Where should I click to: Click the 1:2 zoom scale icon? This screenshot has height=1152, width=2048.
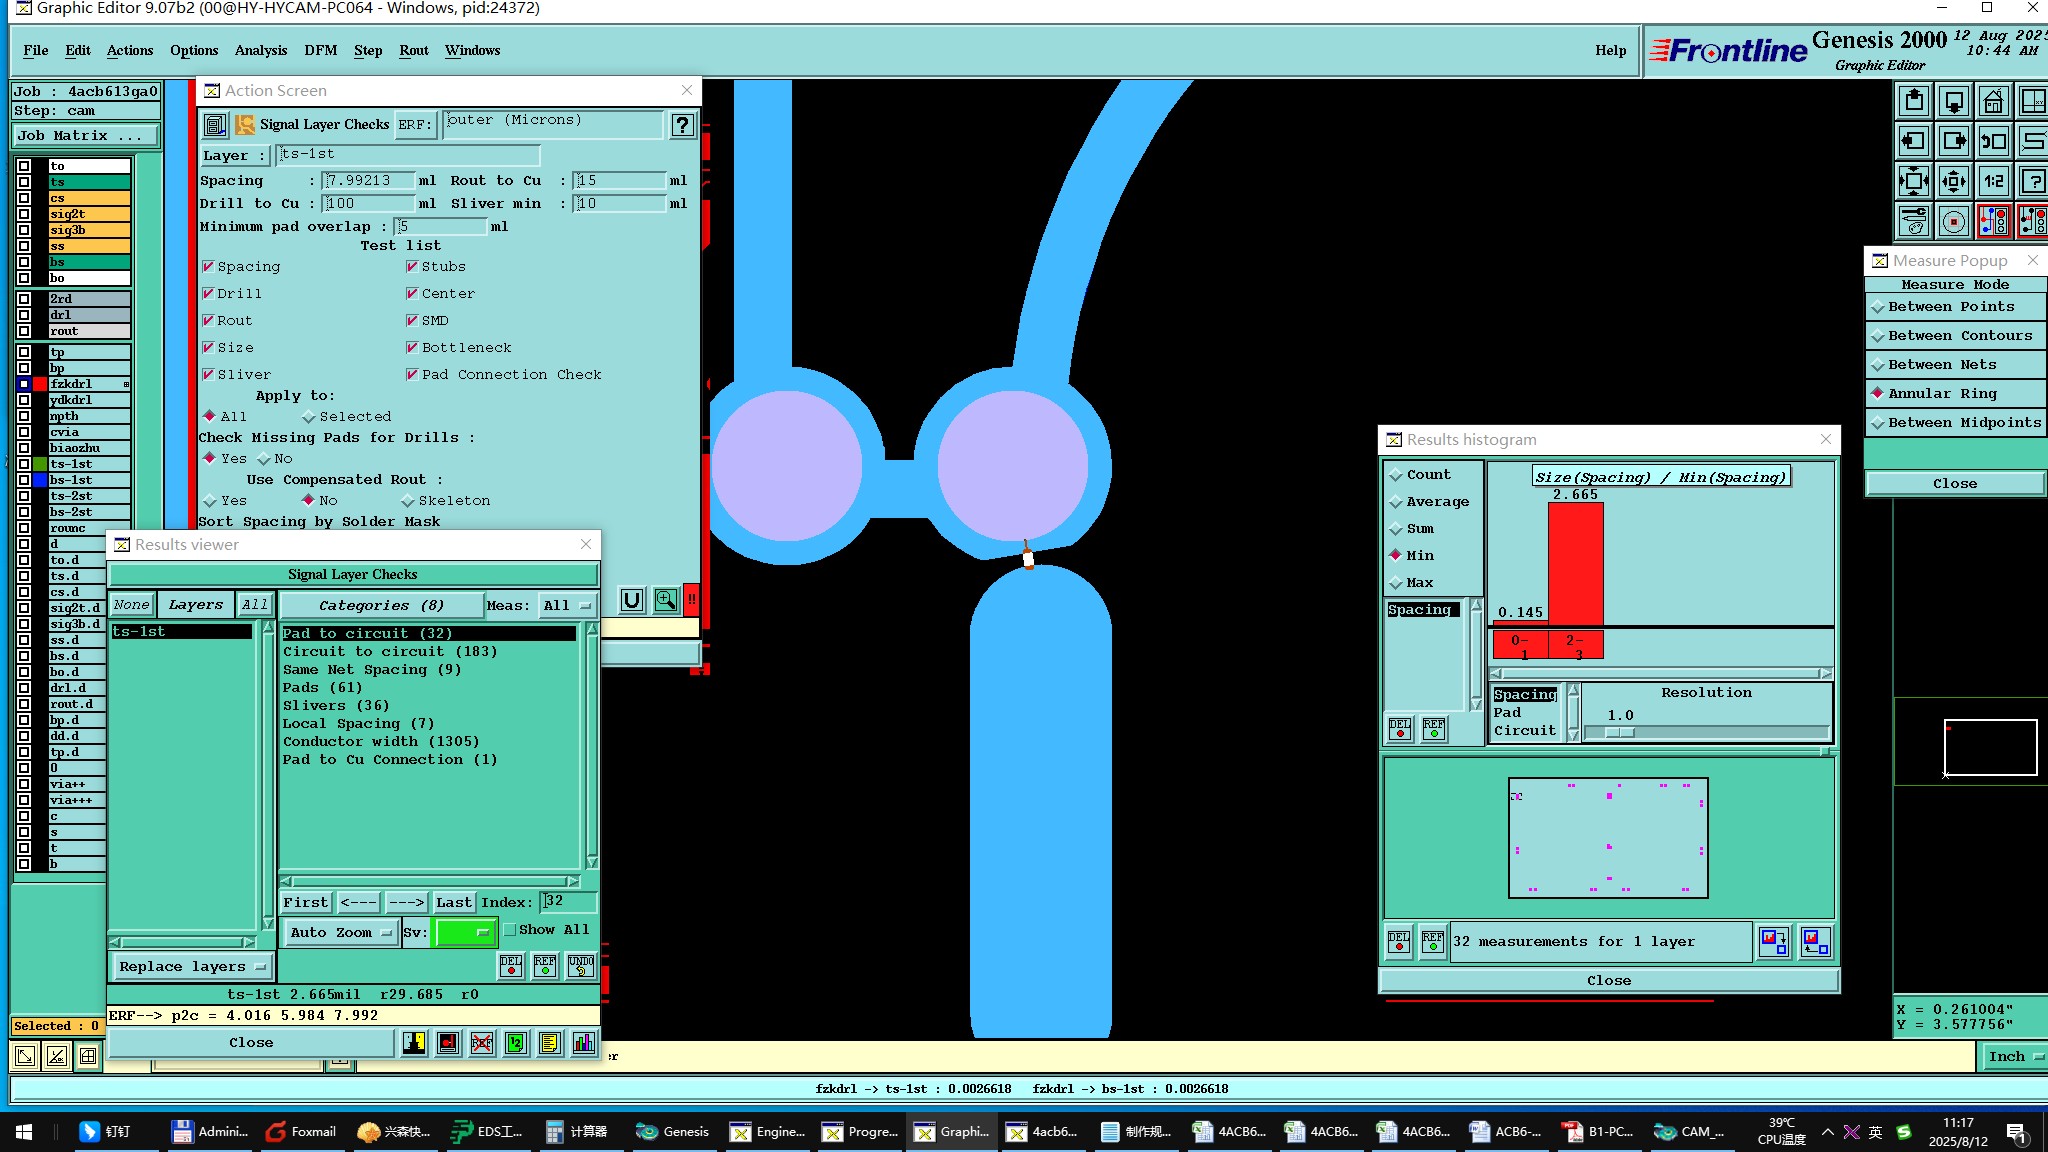[x=1993, y=181]
